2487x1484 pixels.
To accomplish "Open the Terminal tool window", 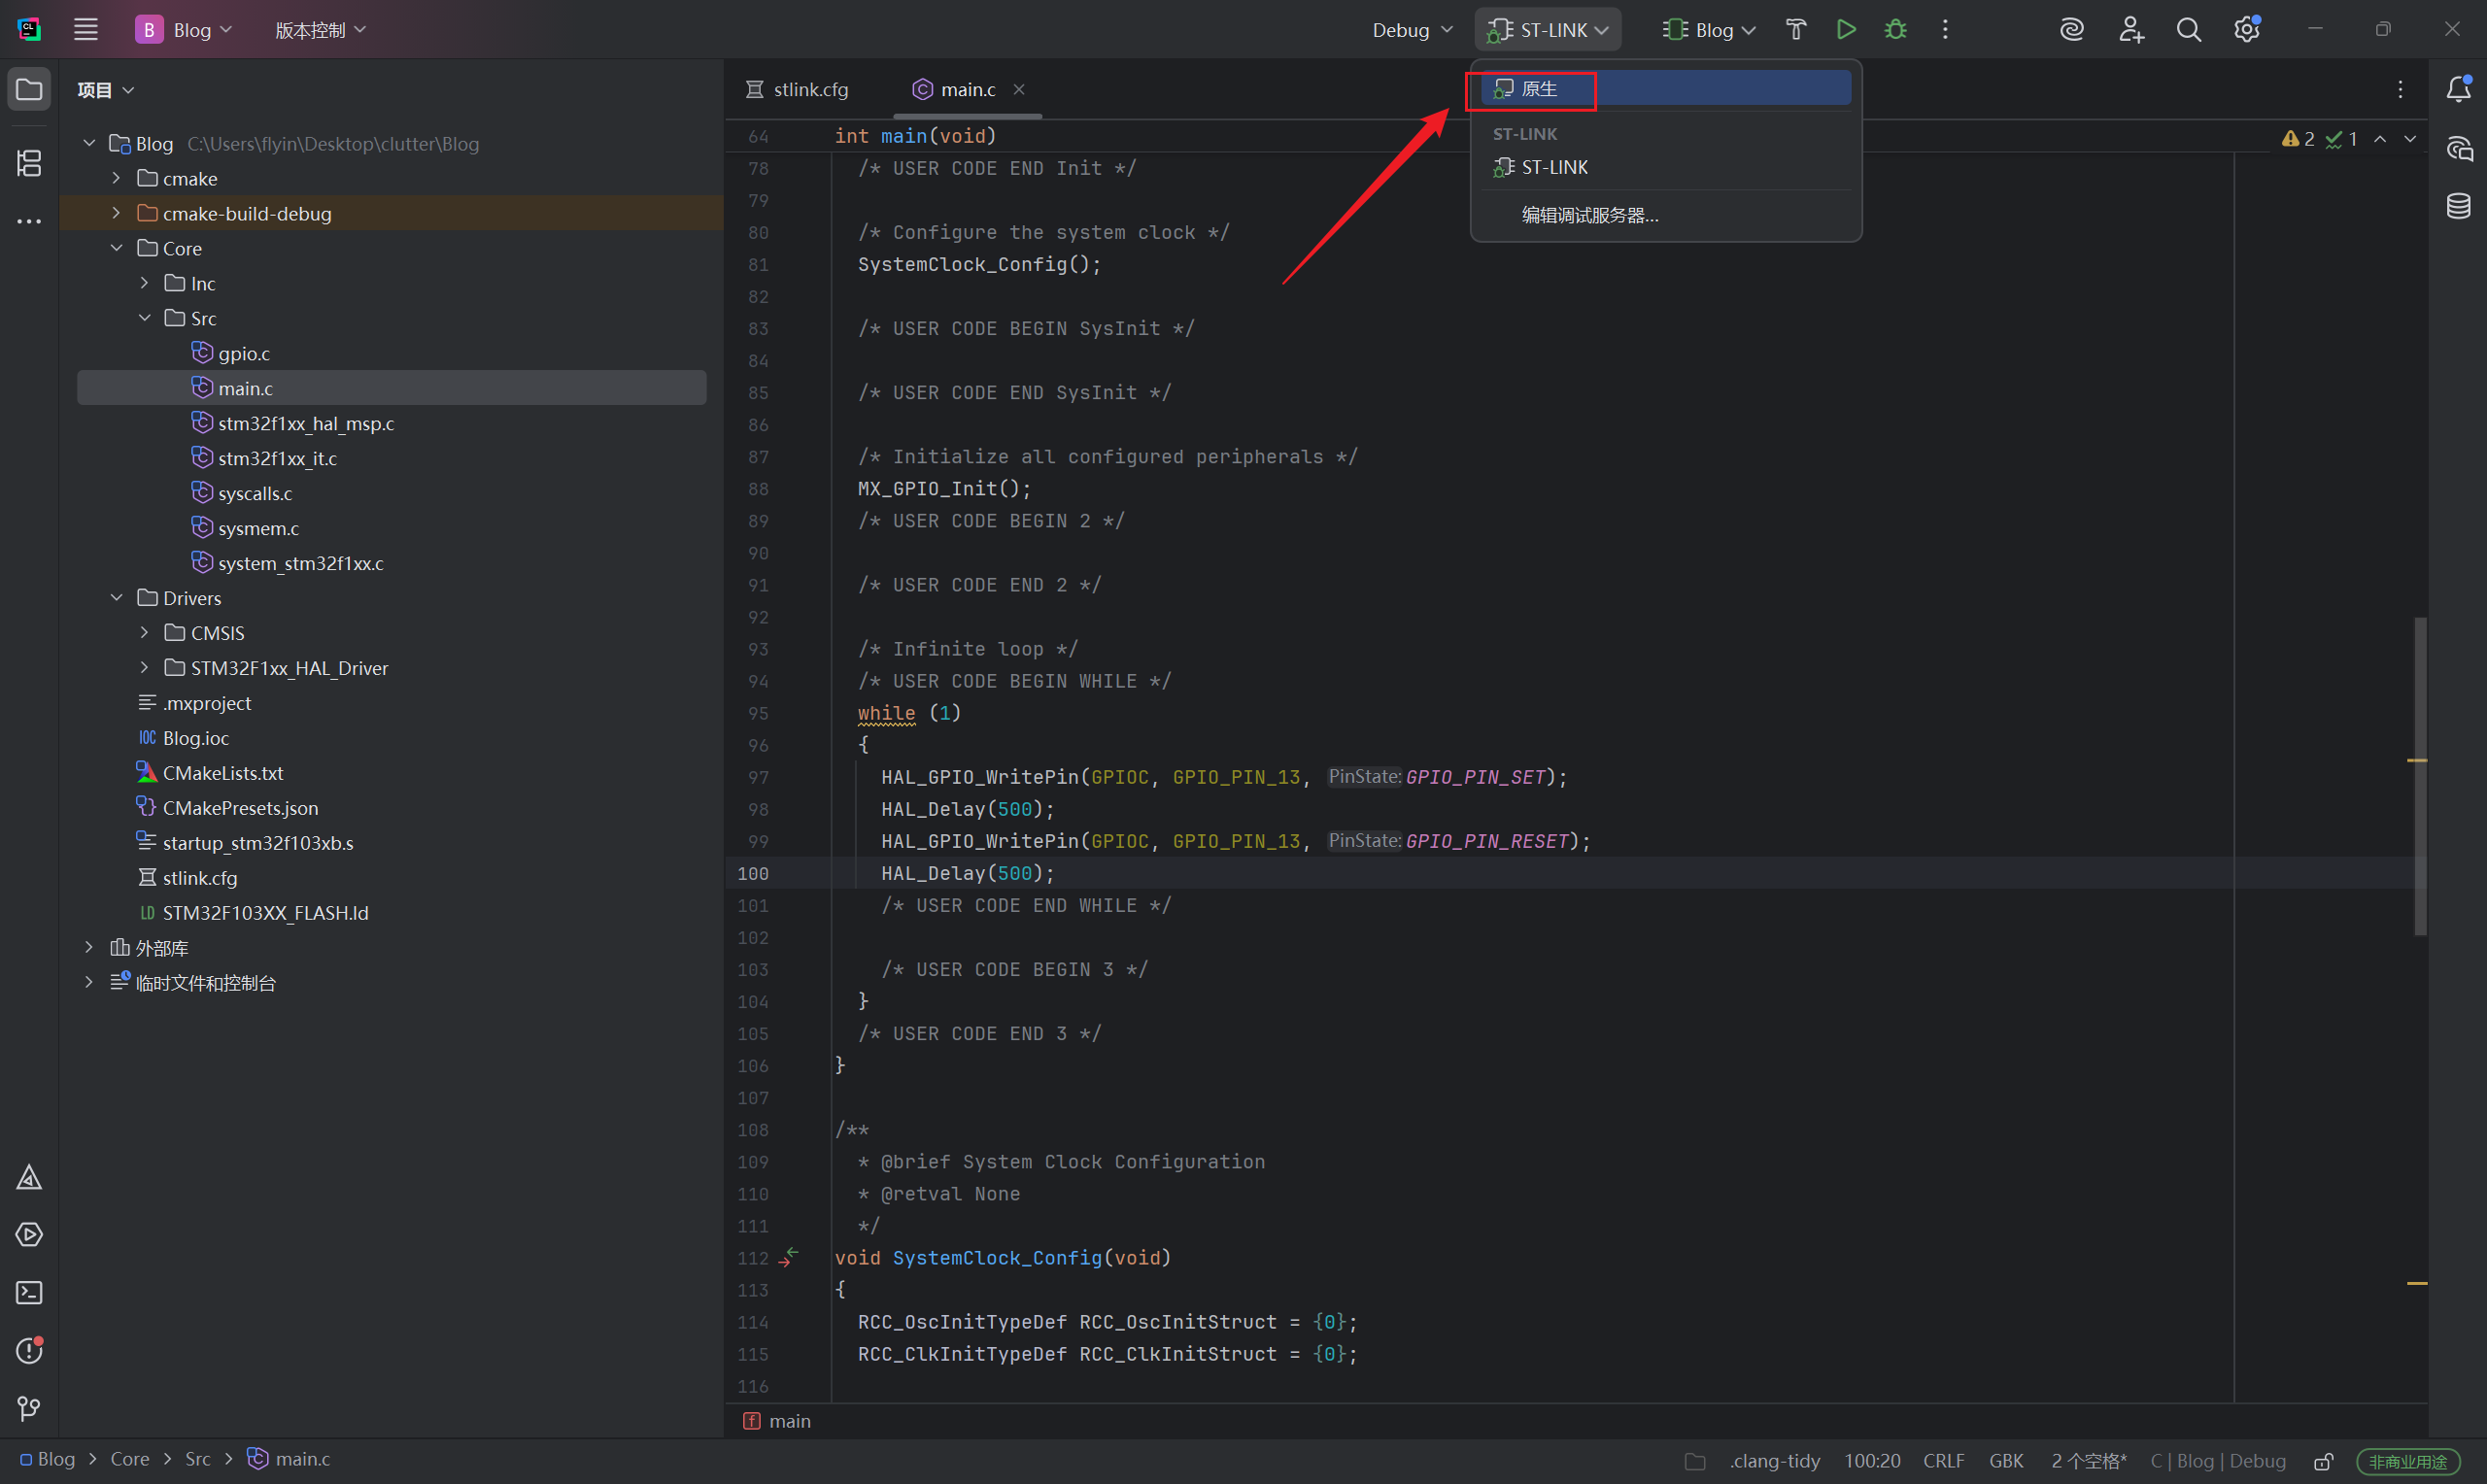I will 29,1293.
